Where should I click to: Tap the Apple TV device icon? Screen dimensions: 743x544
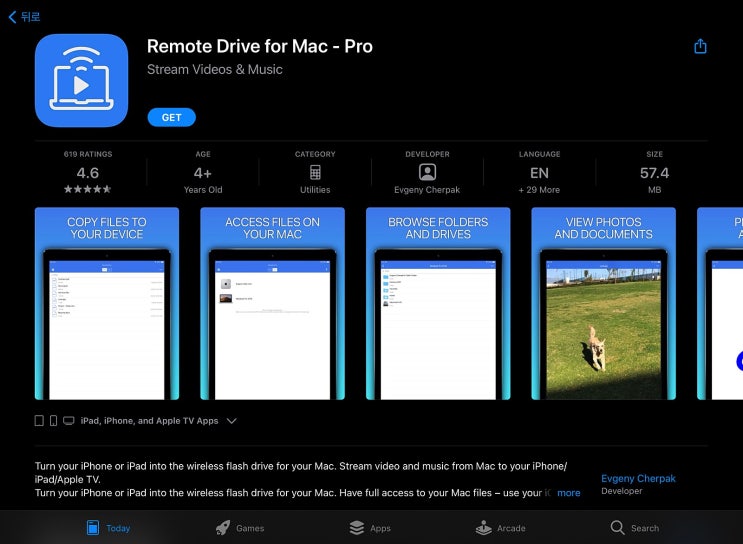point(69,421)
